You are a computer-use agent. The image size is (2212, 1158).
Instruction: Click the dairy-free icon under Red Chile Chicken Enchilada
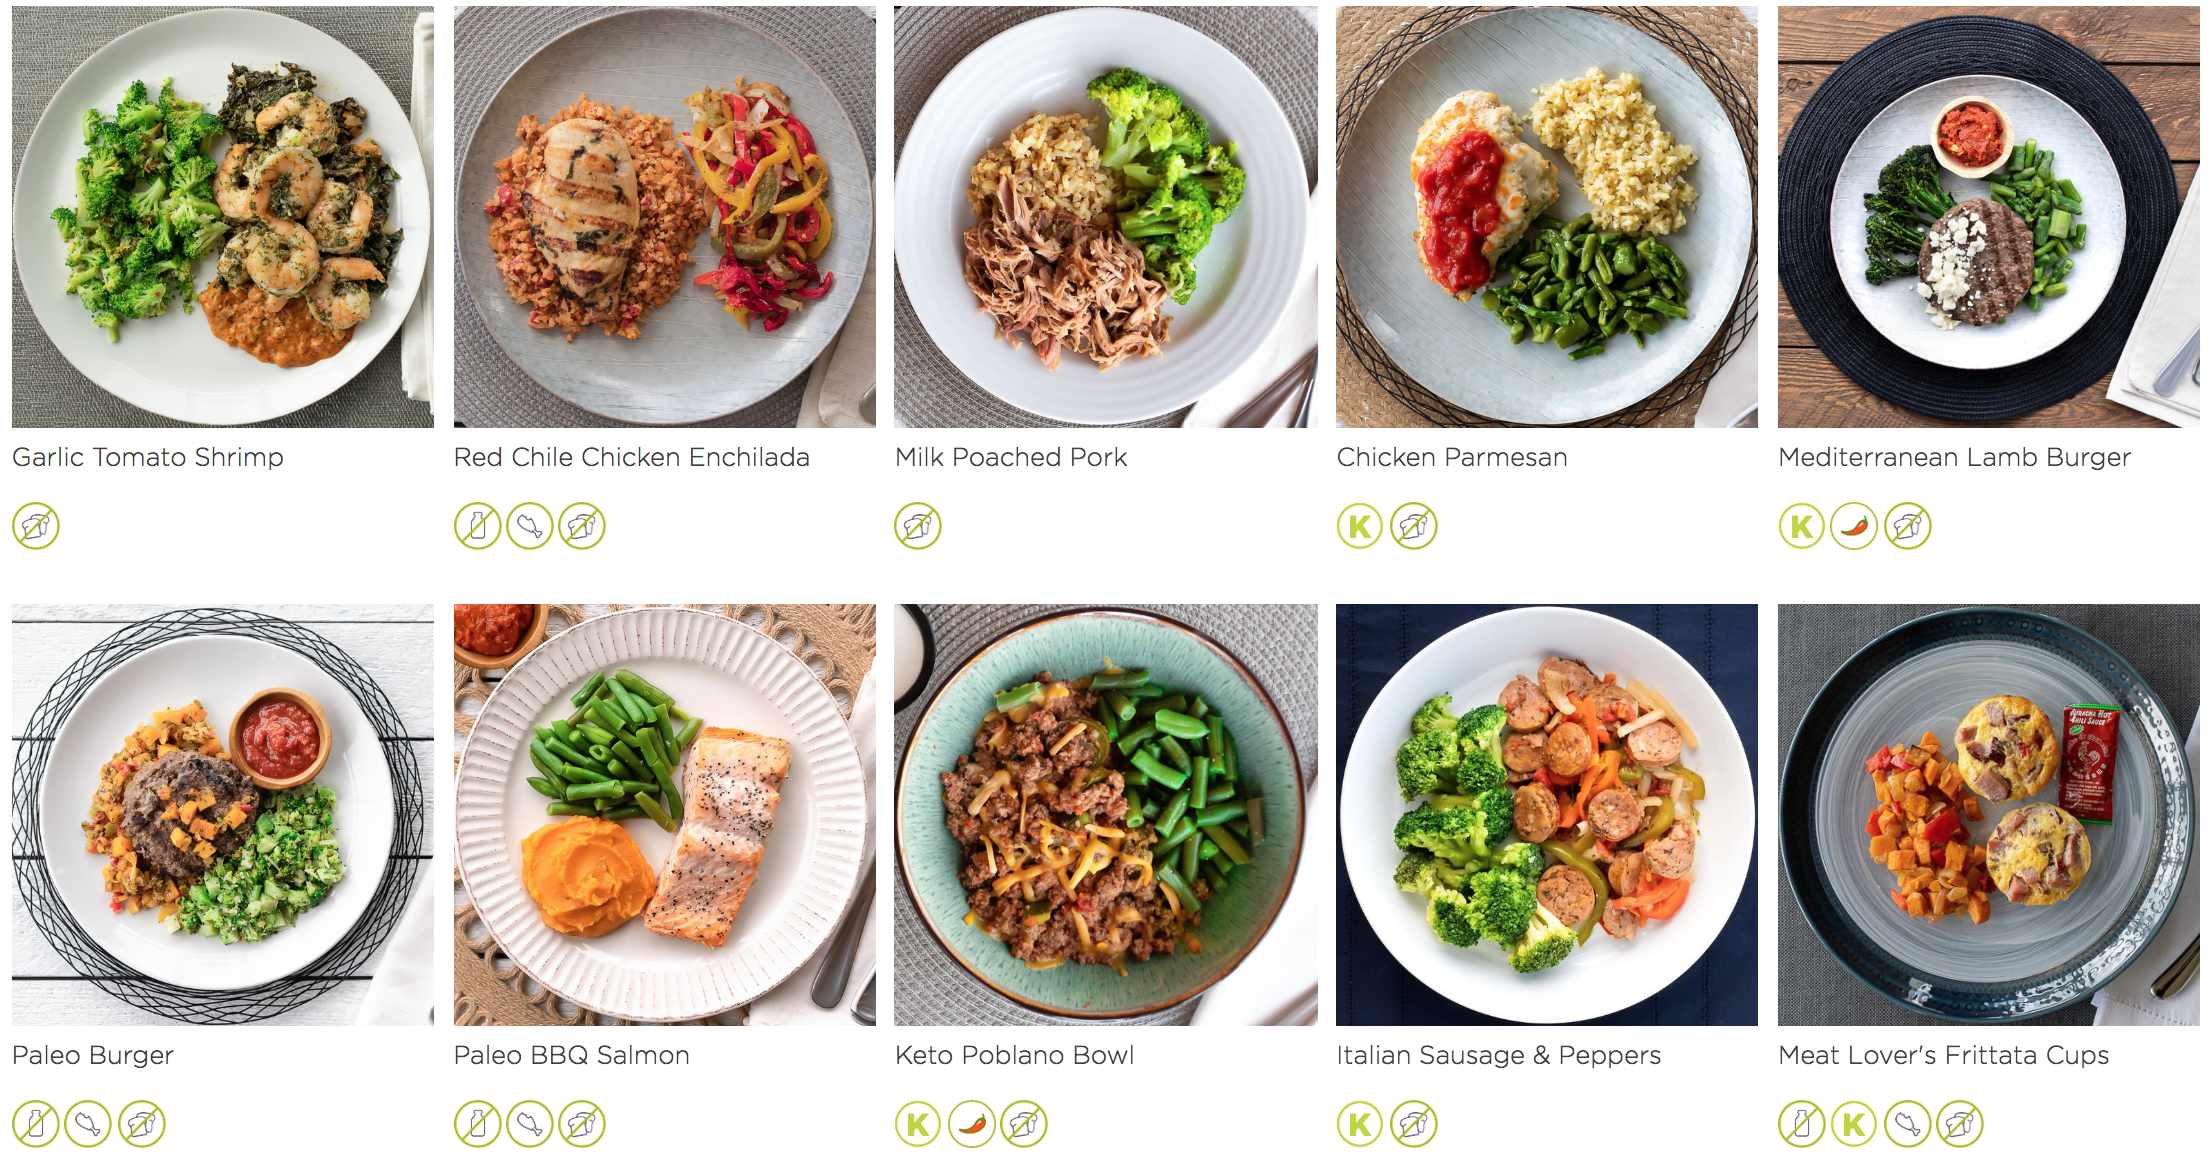click(478, 526)
